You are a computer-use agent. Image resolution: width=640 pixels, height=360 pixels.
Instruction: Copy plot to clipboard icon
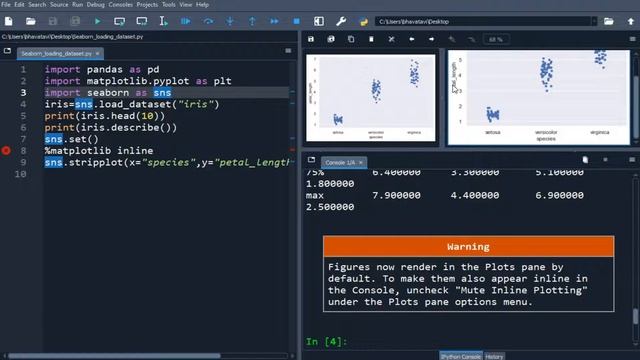coord(351,39)
